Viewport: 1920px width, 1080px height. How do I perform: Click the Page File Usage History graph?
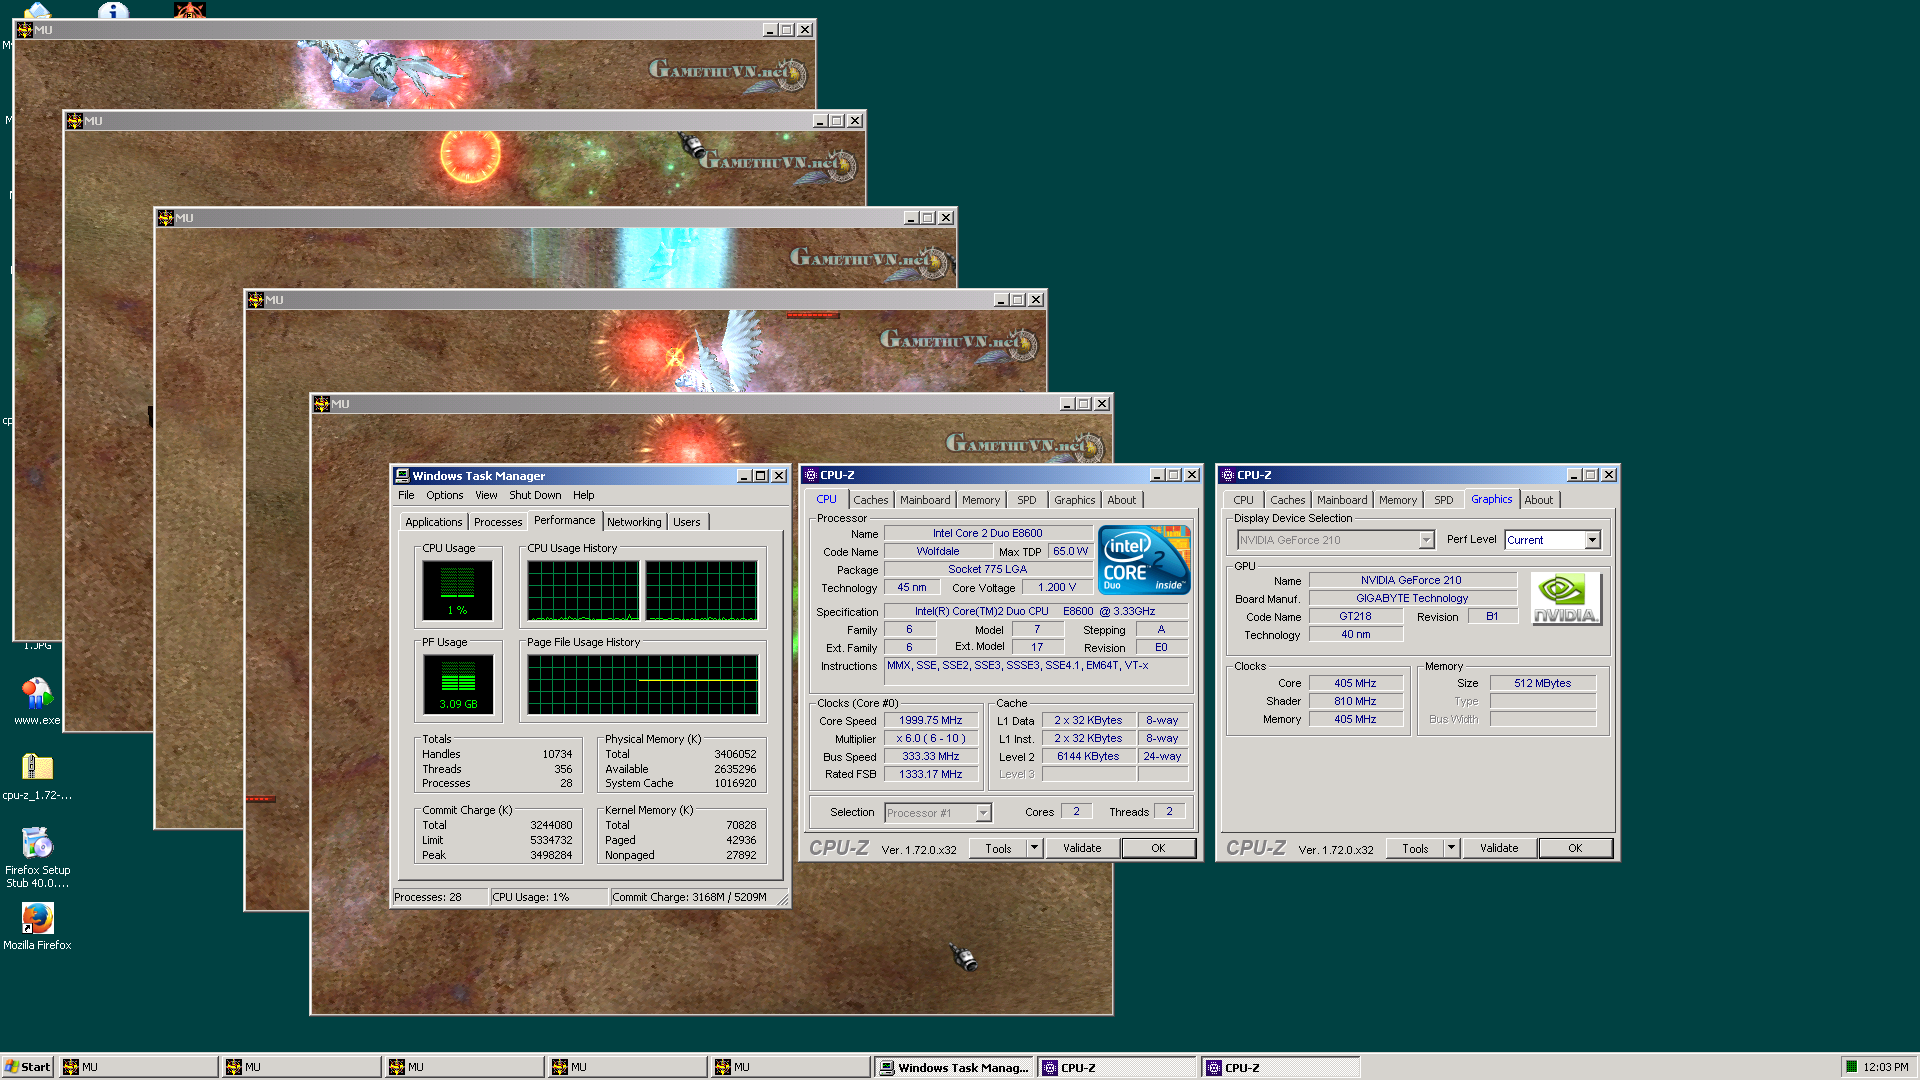[643, 685]
